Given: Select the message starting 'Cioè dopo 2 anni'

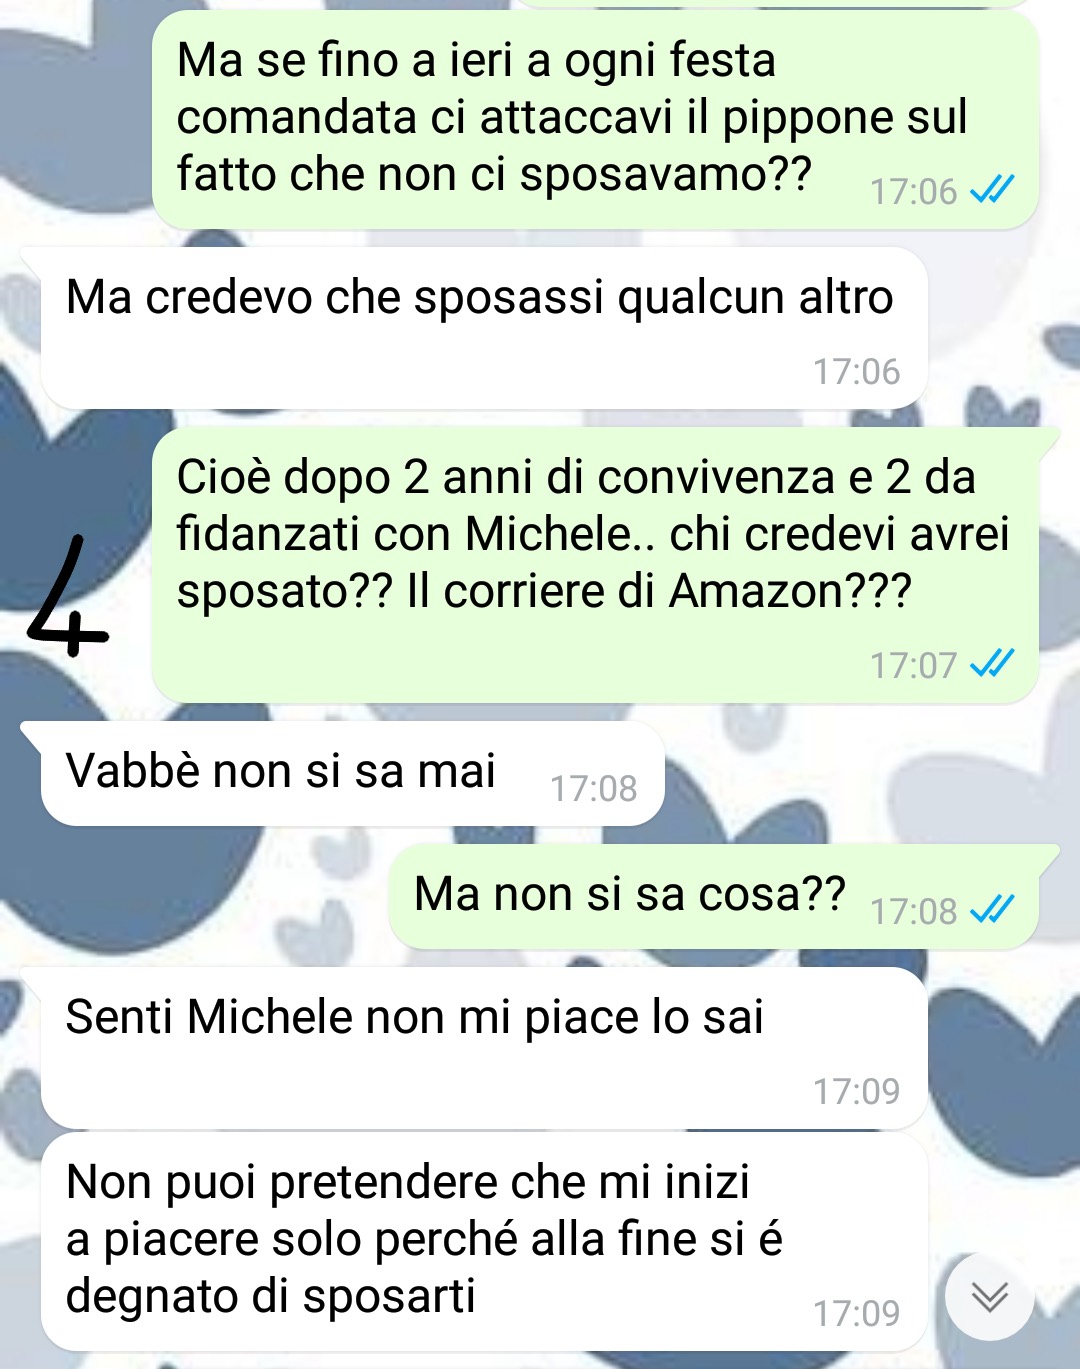Looking at the screenshot, I should pyautogui.click(x=595, y=565).
